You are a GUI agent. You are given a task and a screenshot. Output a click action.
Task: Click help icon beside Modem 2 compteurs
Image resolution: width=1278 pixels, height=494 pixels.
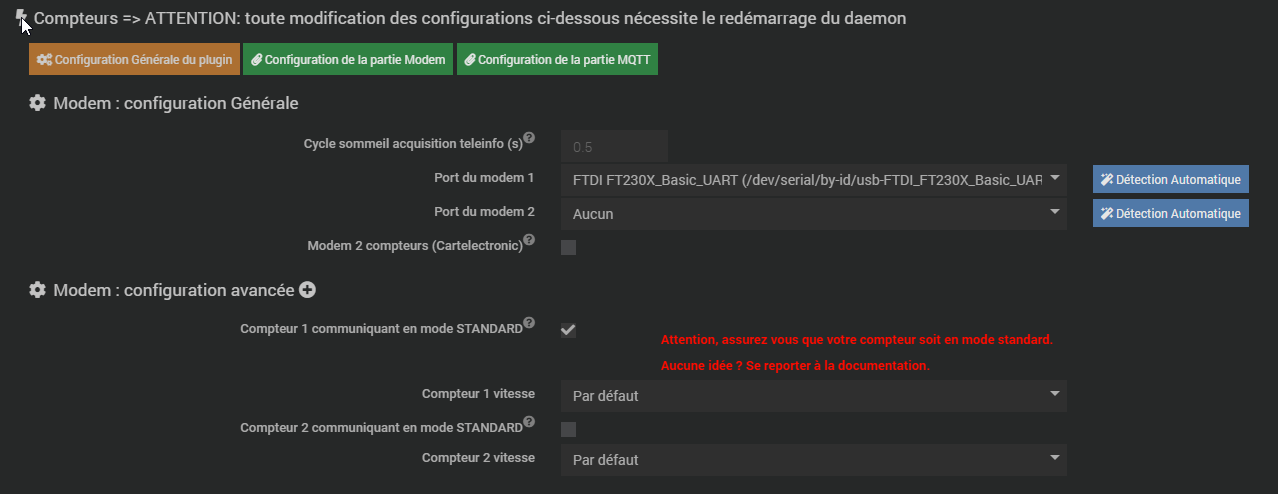(529, 240)
